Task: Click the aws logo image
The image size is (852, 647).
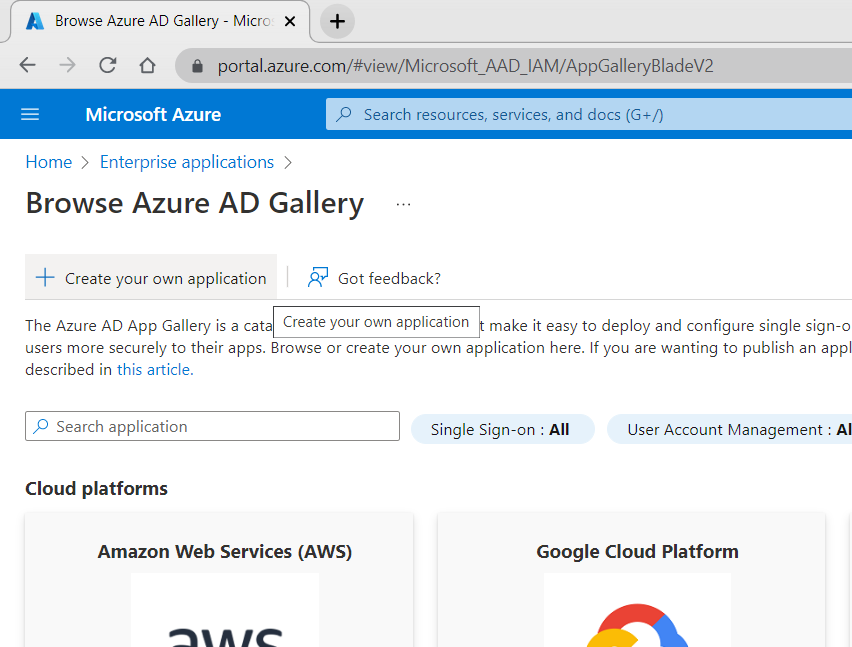Action: (225, 610)
